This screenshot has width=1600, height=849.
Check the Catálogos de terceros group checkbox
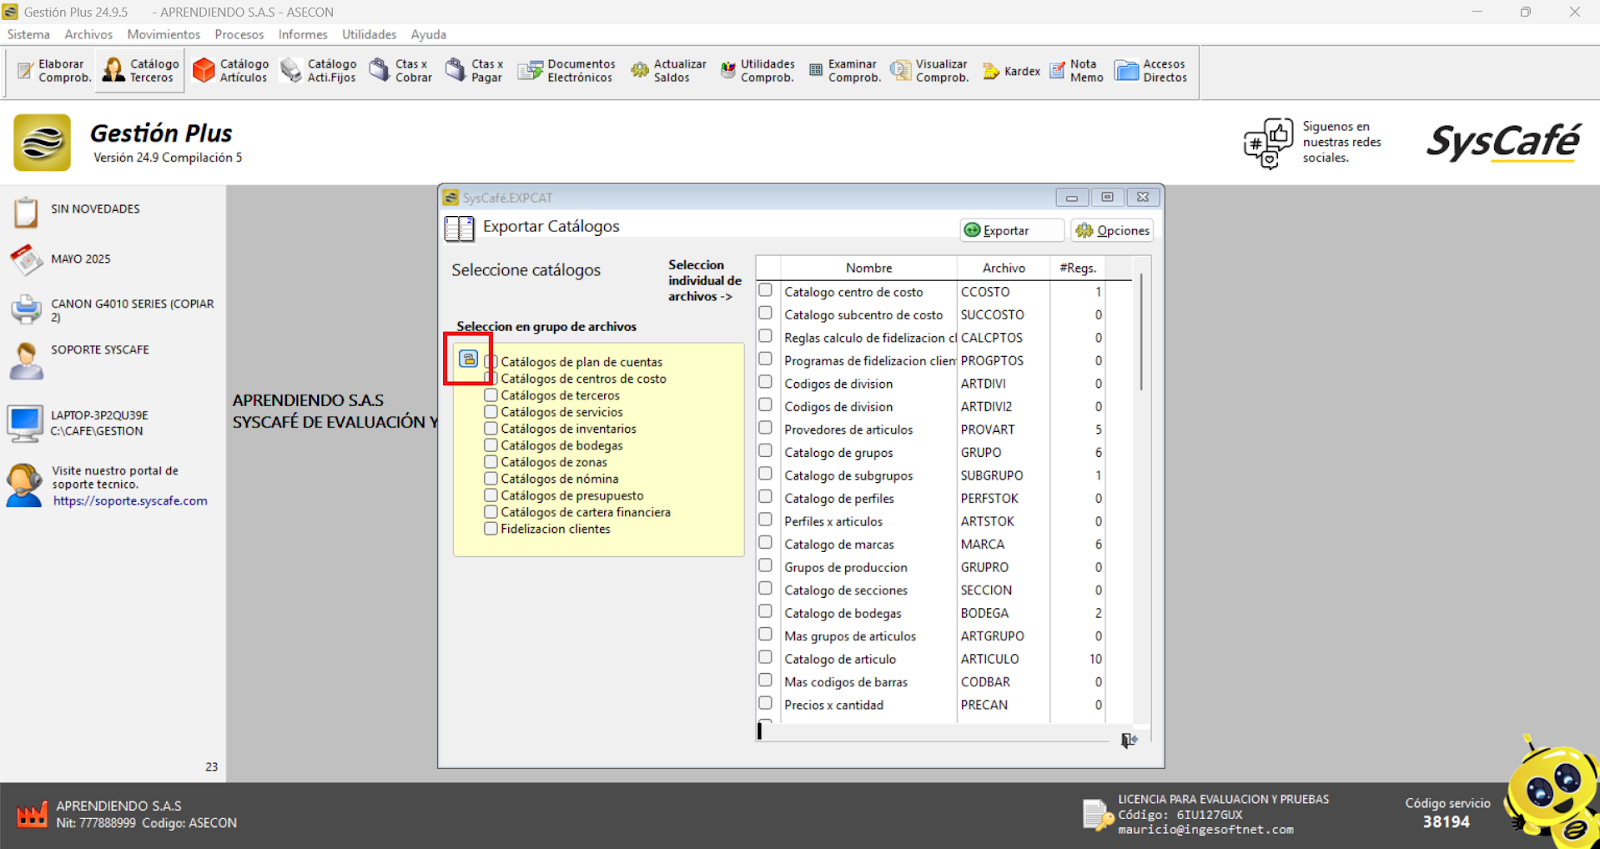[491, 396]
